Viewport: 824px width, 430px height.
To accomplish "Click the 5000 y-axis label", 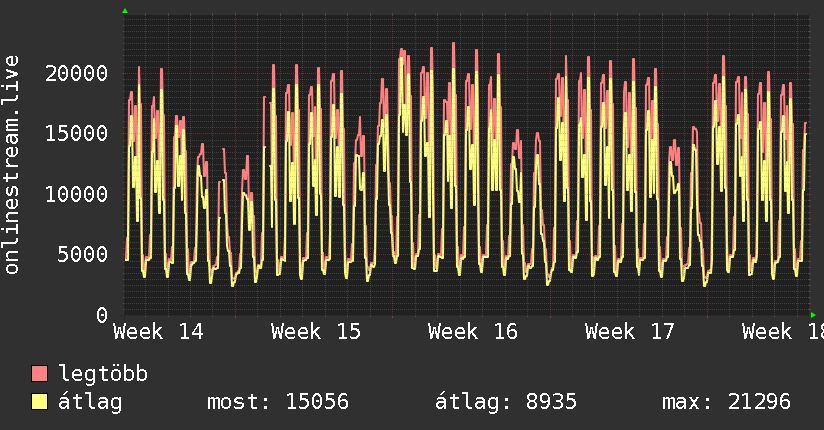I will pos(83,254).
